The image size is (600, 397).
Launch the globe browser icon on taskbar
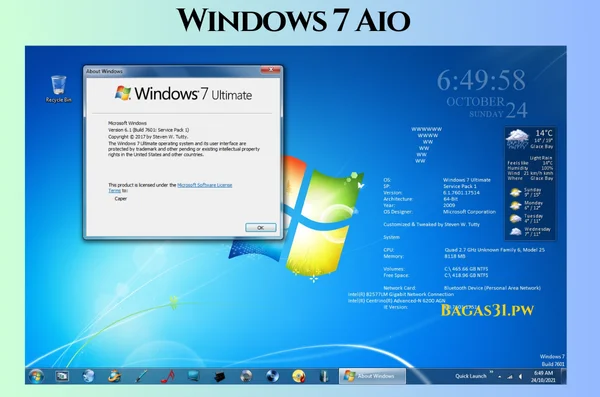click(88, 376)
